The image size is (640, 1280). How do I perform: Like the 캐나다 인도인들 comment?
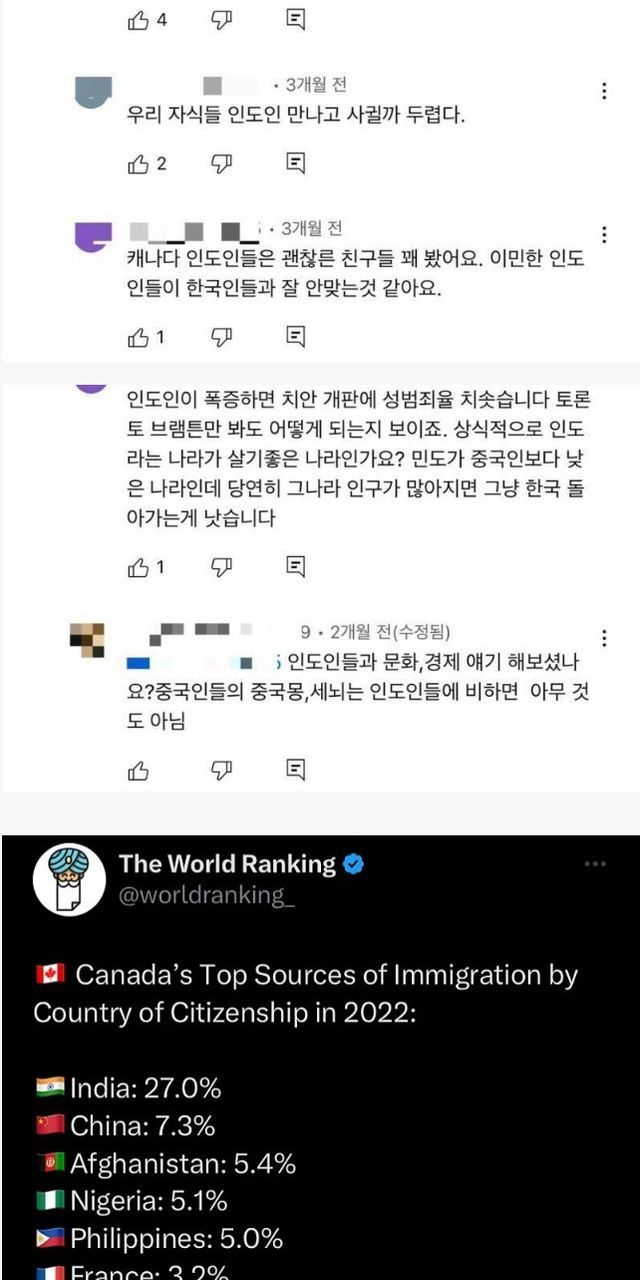click(x=139, y=338)
